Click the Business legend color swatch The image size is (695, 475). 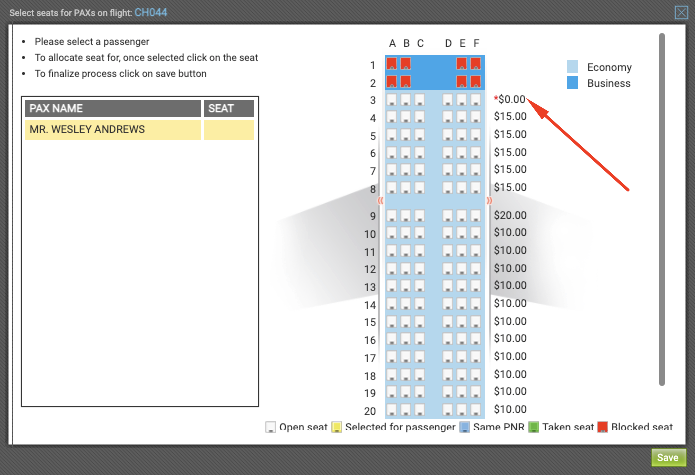click(x=572, y=83)
